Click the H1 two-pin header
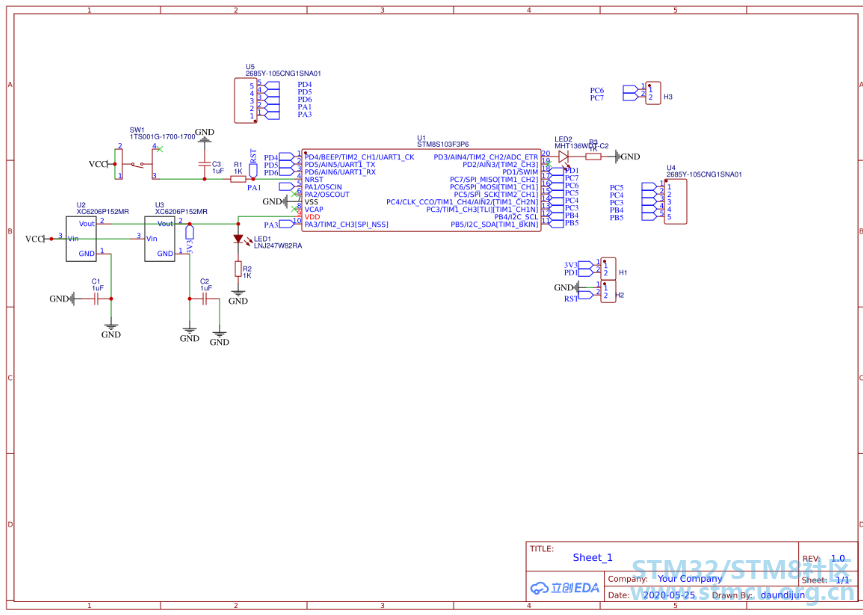The width and height of the screenshot is (863, 615). point(608,269)
